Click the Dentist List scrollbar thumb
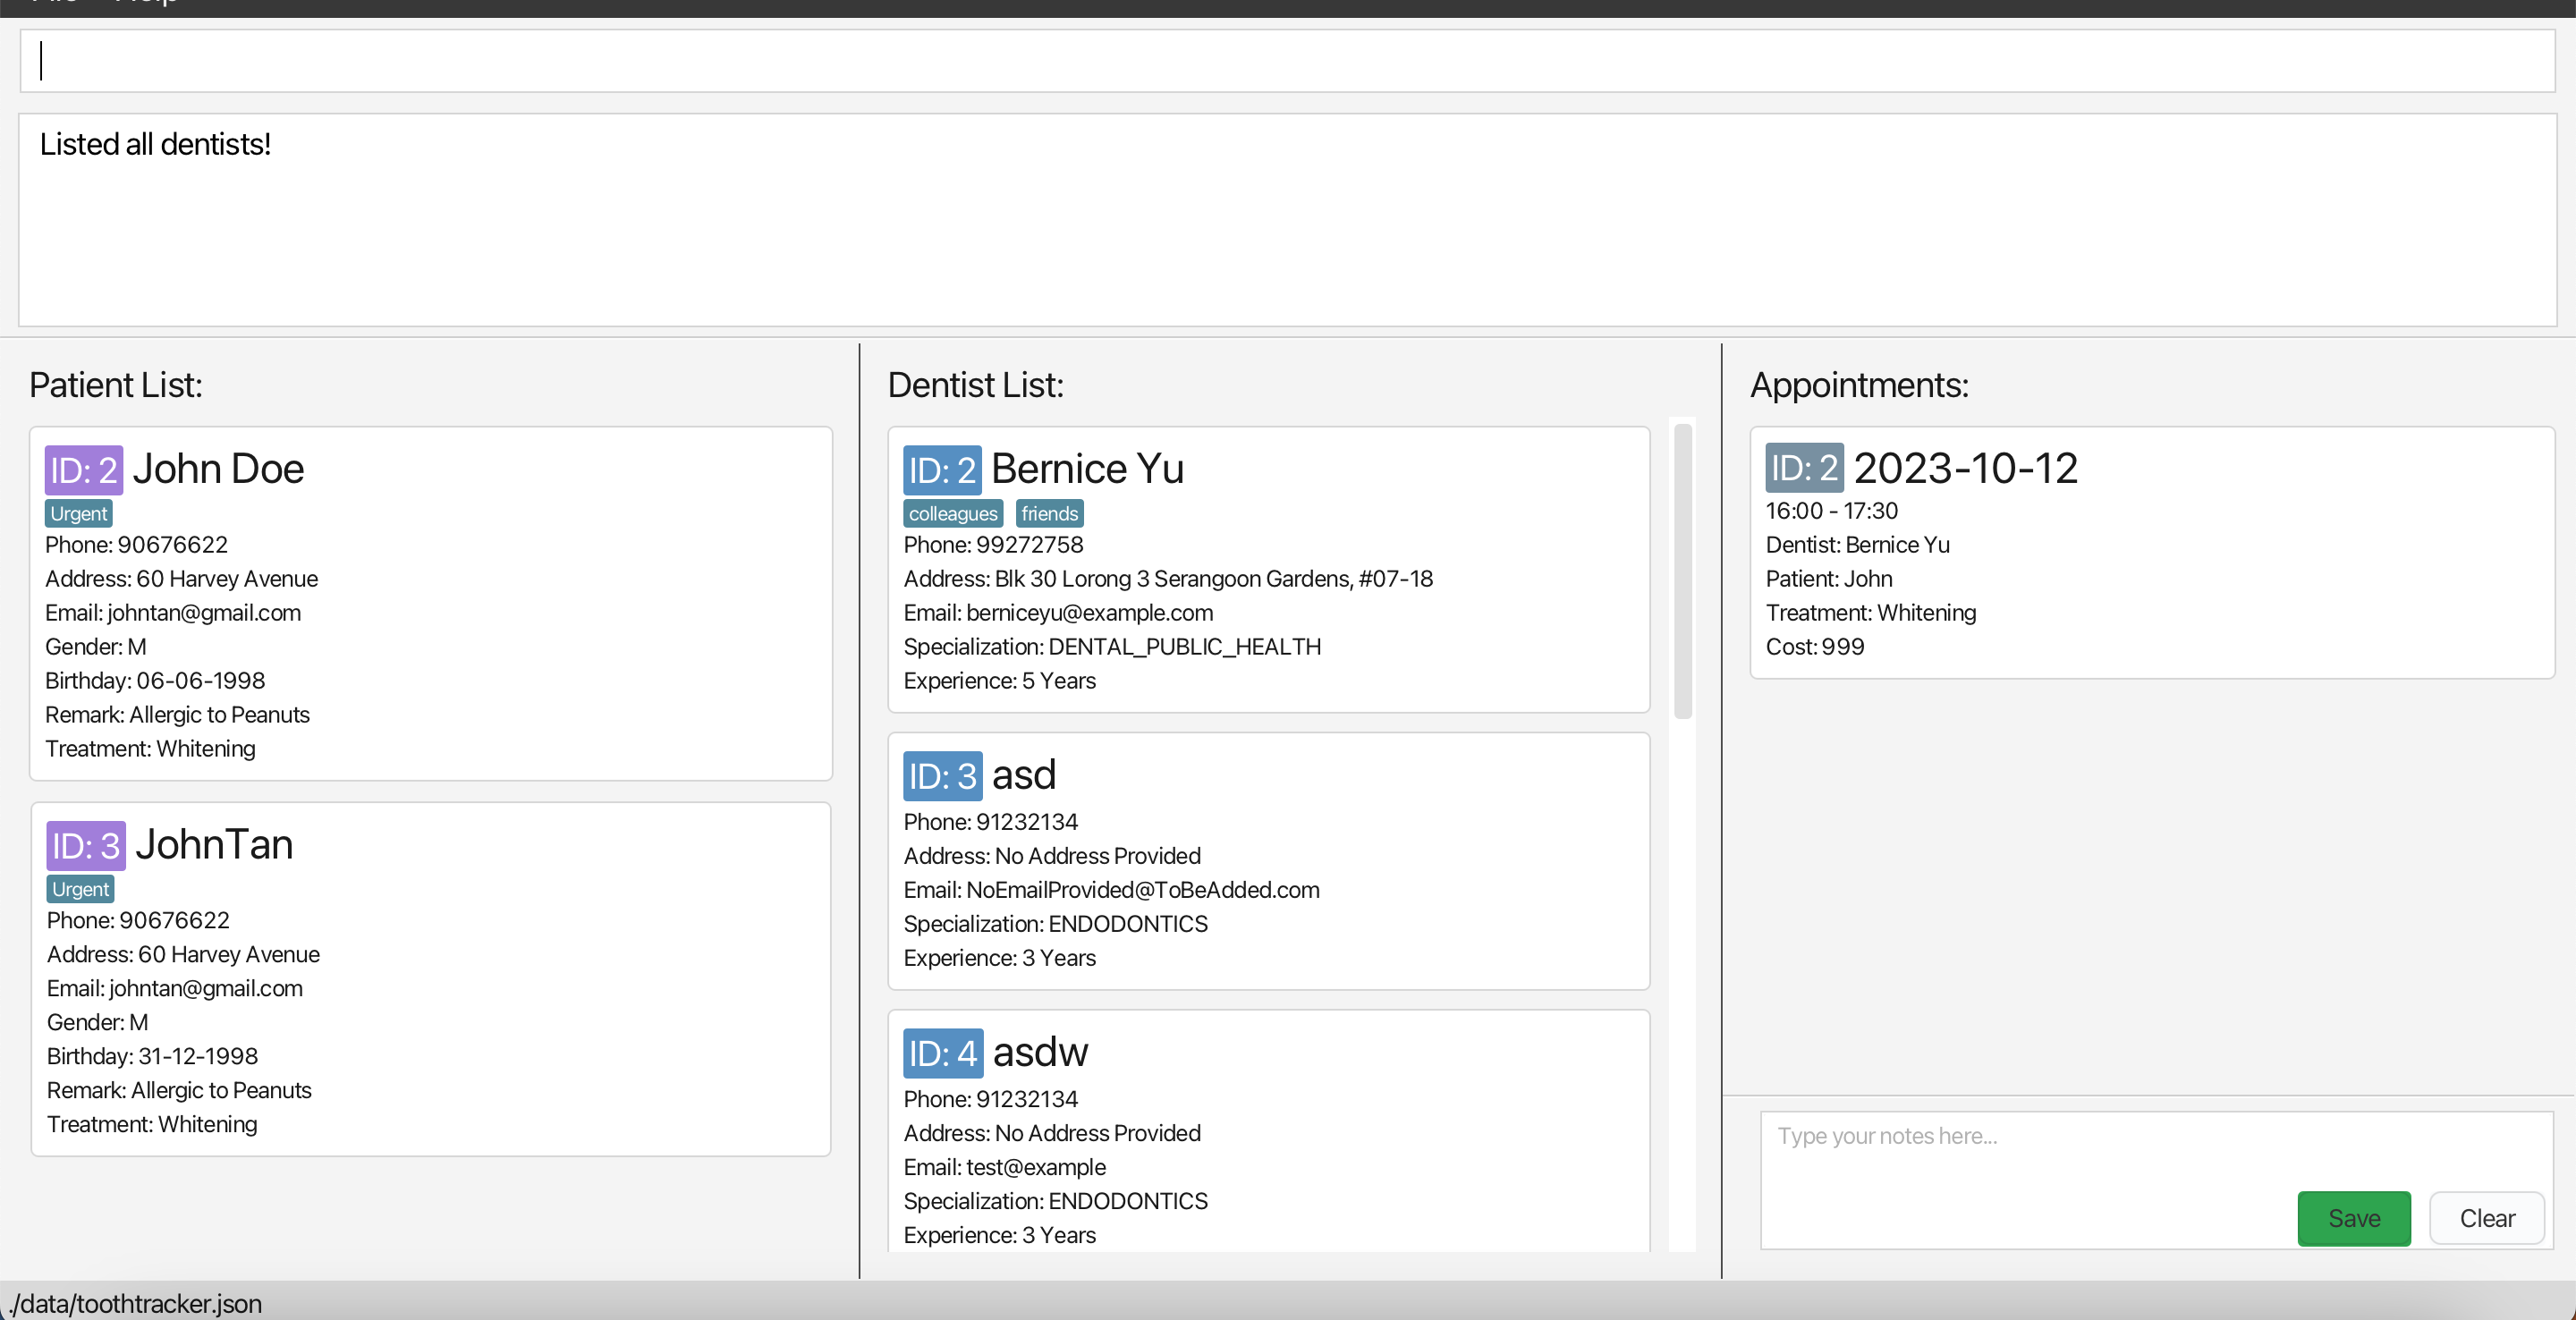The image size is (2576, 1320). 1683,570
